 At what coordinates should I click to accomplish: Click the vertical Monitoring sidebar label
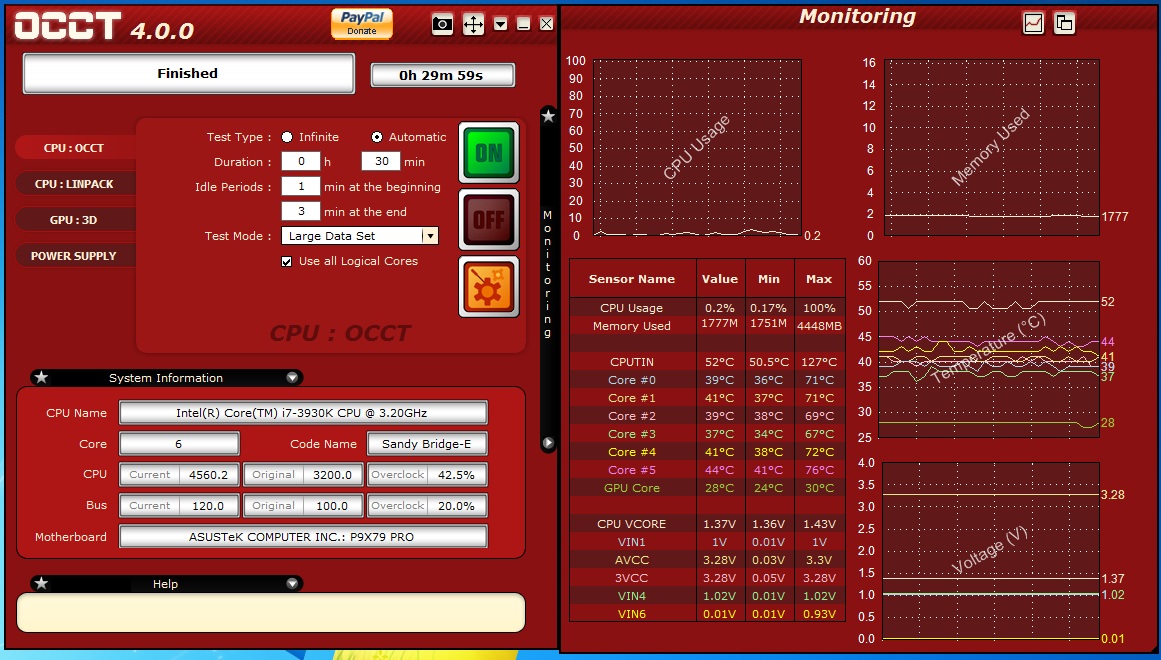(x=548, y=274)
